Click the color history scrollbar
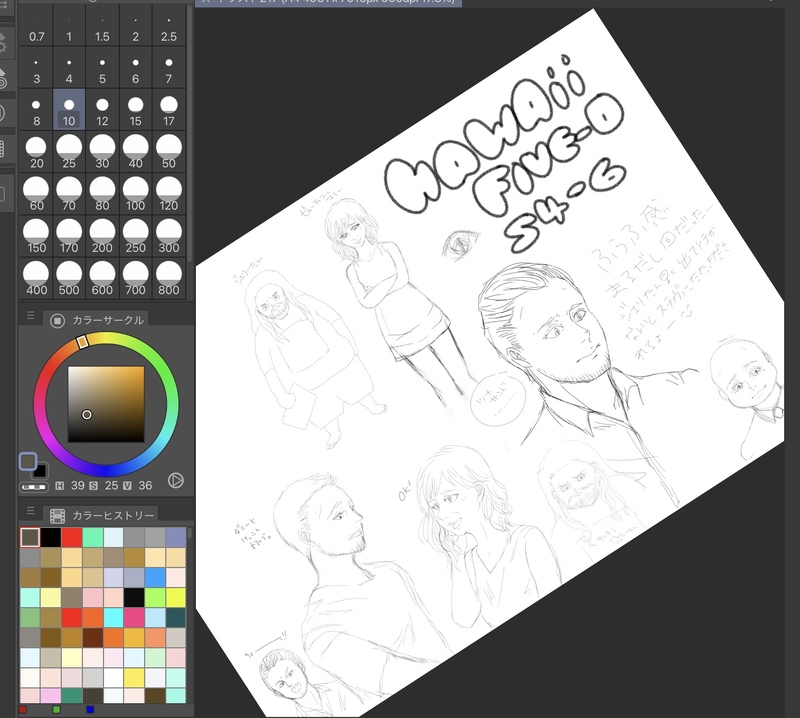Image resolution: width=800 pixels, height=718 pixels. point(190,534)
